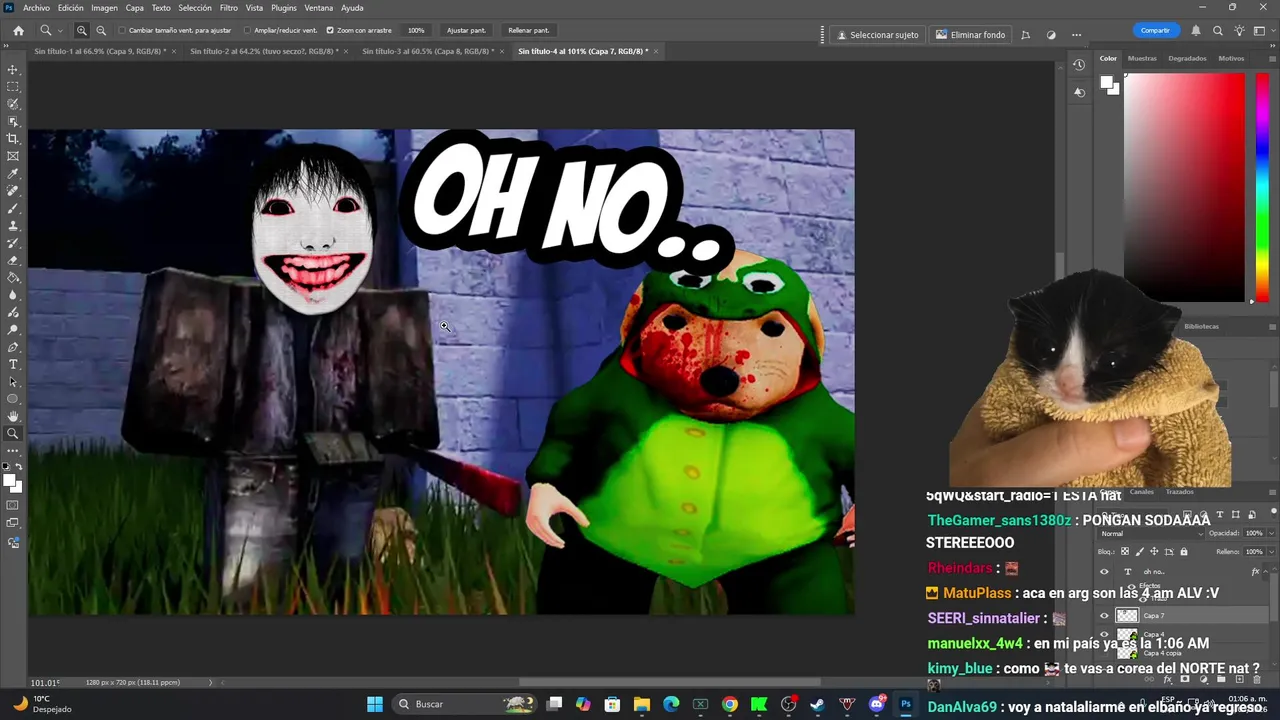Toggle the Efectos visibility eye

(x=1131, y=587)
